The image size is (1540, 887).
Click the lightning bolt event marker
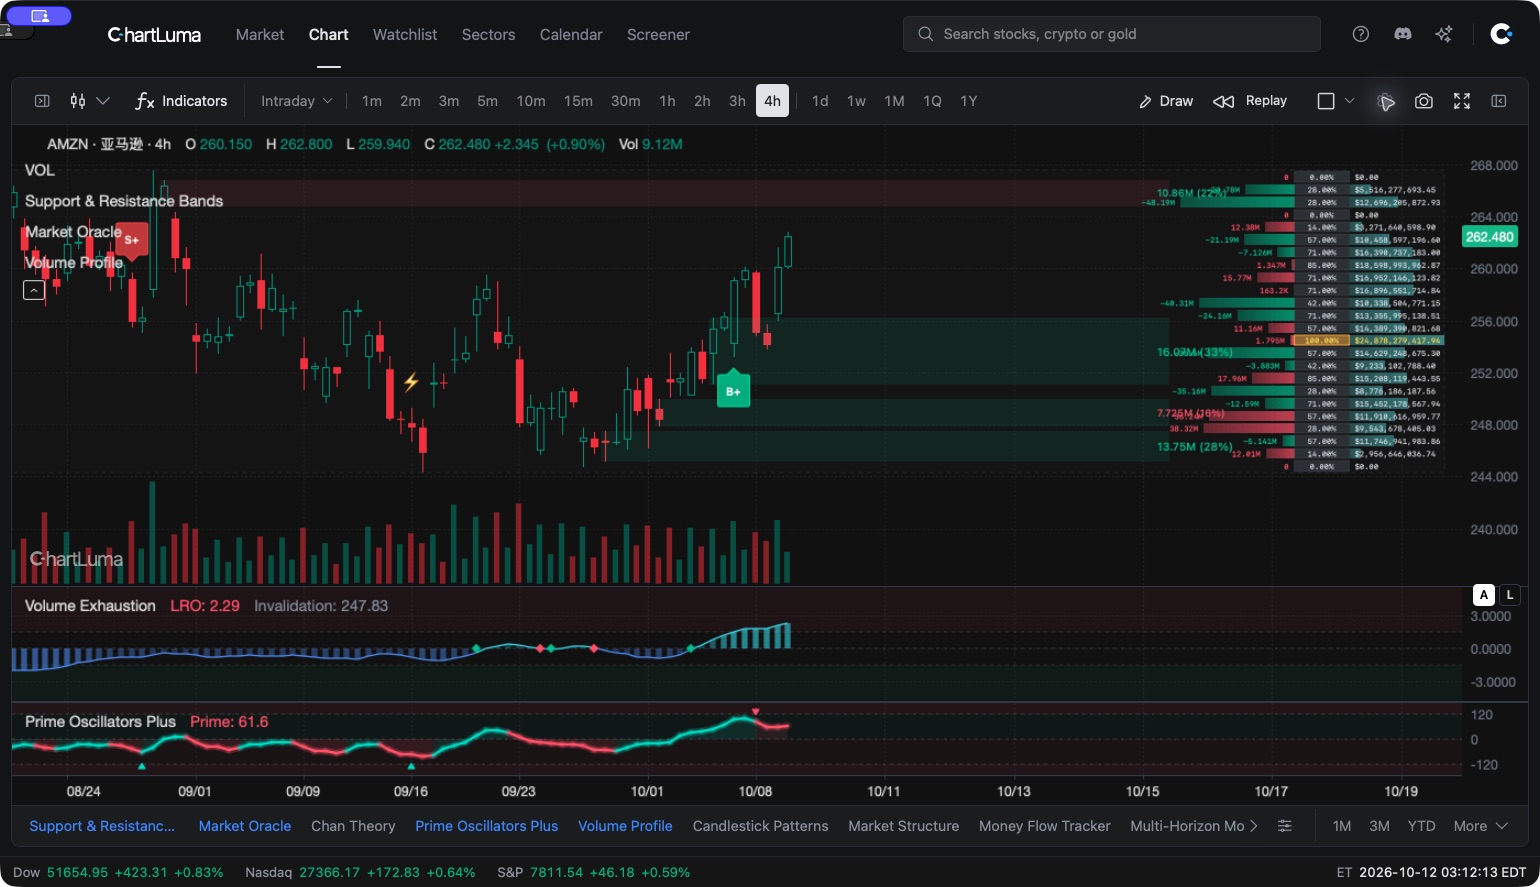coord(411,381)
